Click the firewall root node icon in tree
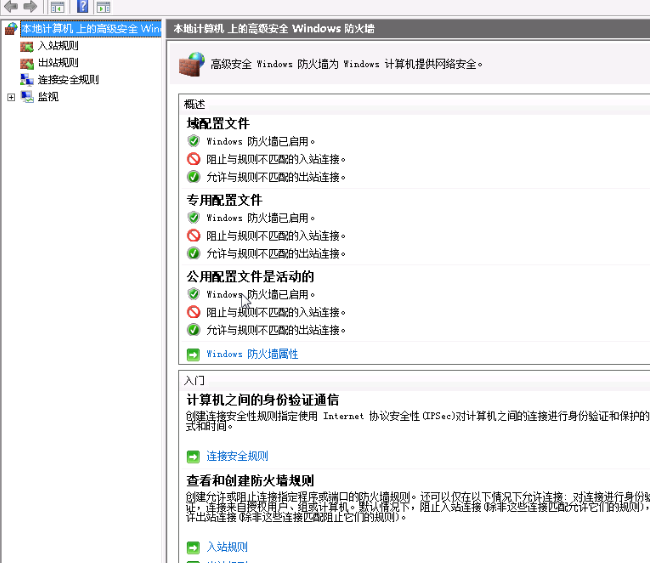650x563 pixels. tap(11, 29)
